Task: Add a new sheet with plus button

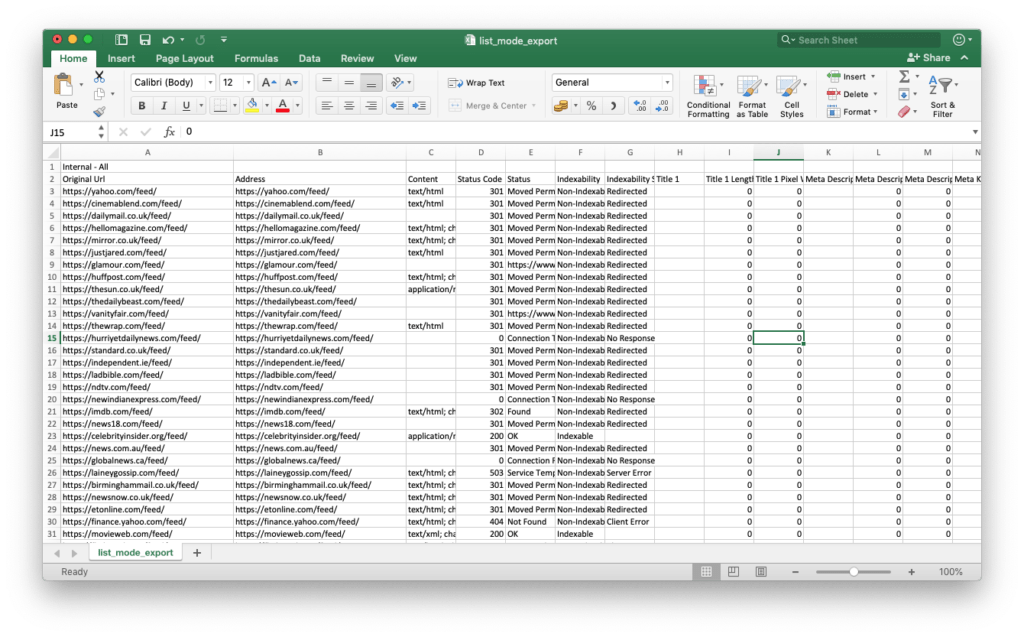Action: click(197, 553)
